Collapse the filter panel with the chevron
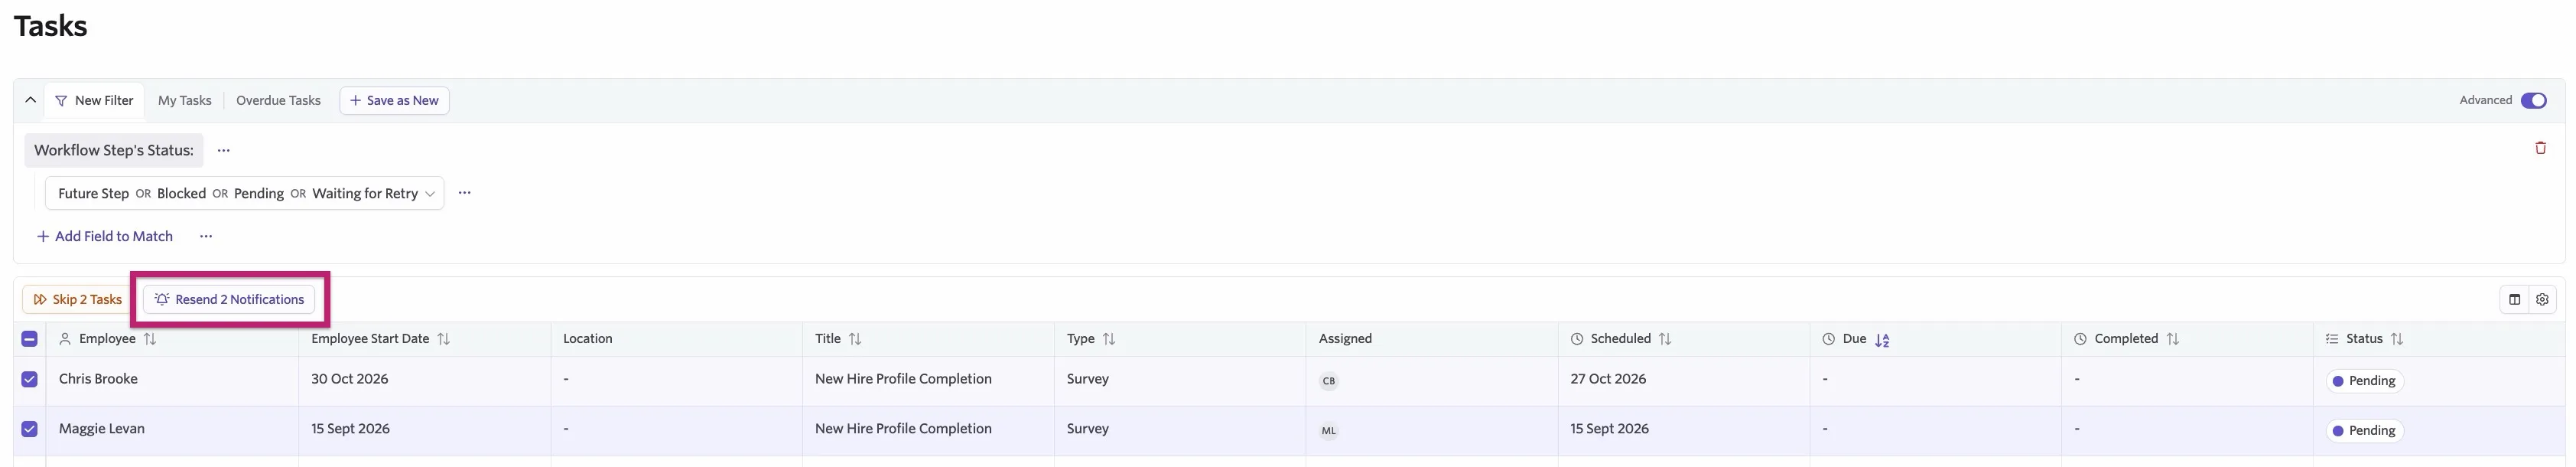 click(x=30, y=100)
